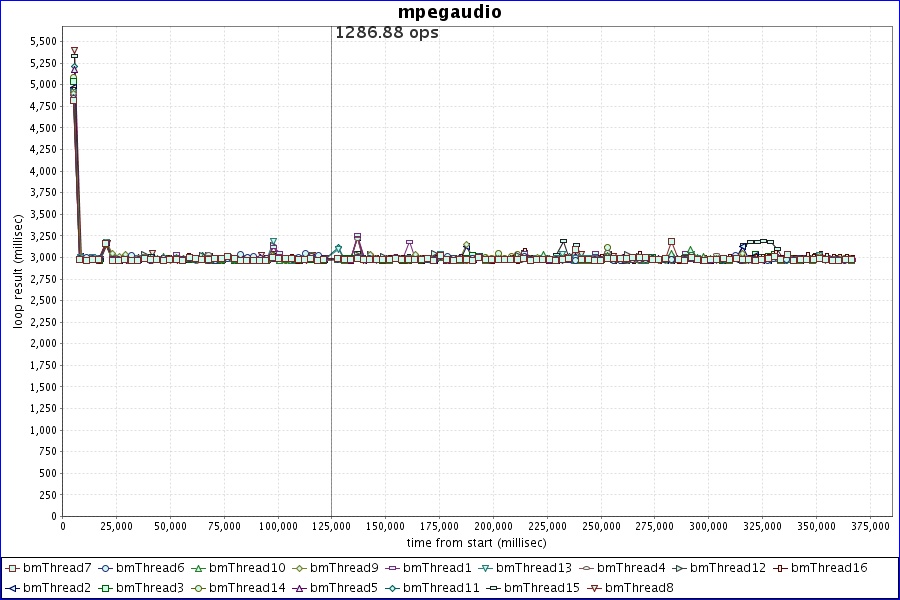Click the bmThread4 legend label
Viewport: 900px width, 600px height.
click(631, 568)
